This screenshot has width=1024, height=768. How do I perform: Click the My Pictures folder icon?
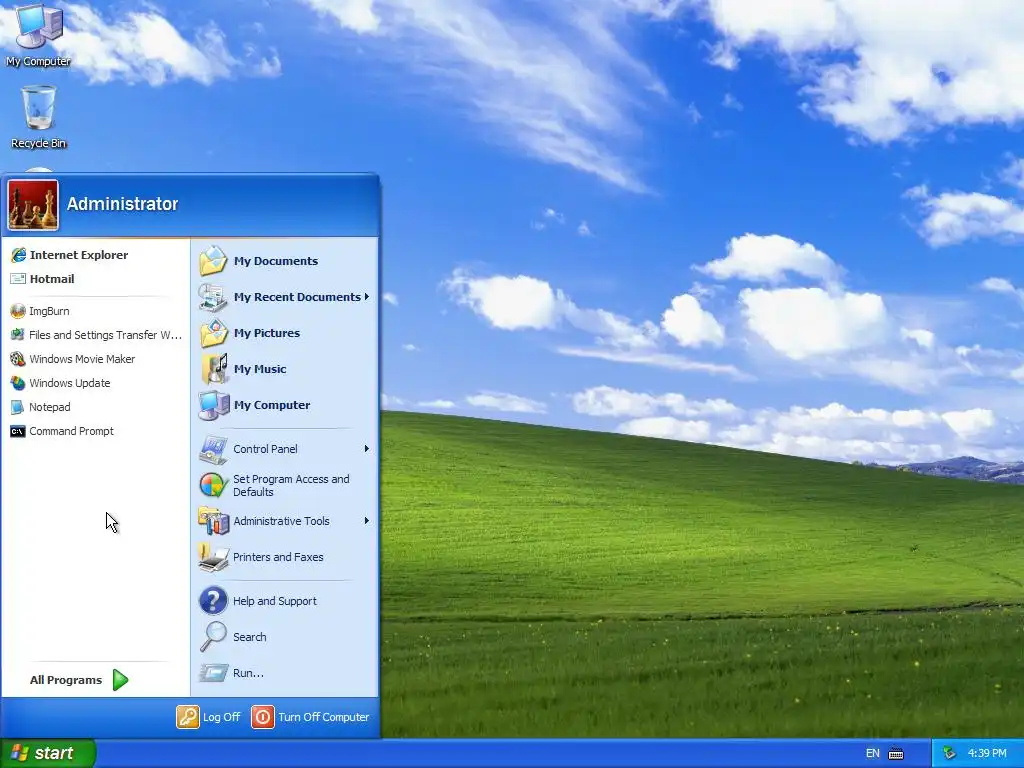pos(214,333)
